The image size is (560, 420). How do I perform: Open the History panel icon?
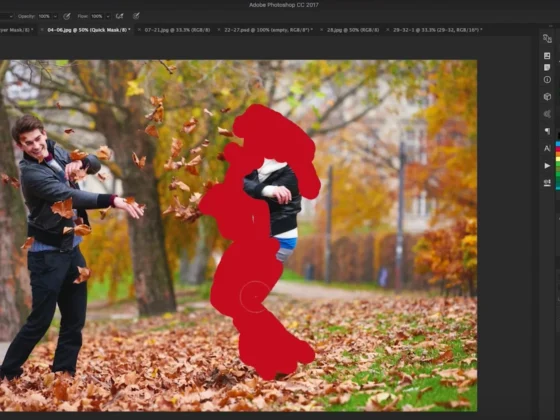(x=547, y=39)
